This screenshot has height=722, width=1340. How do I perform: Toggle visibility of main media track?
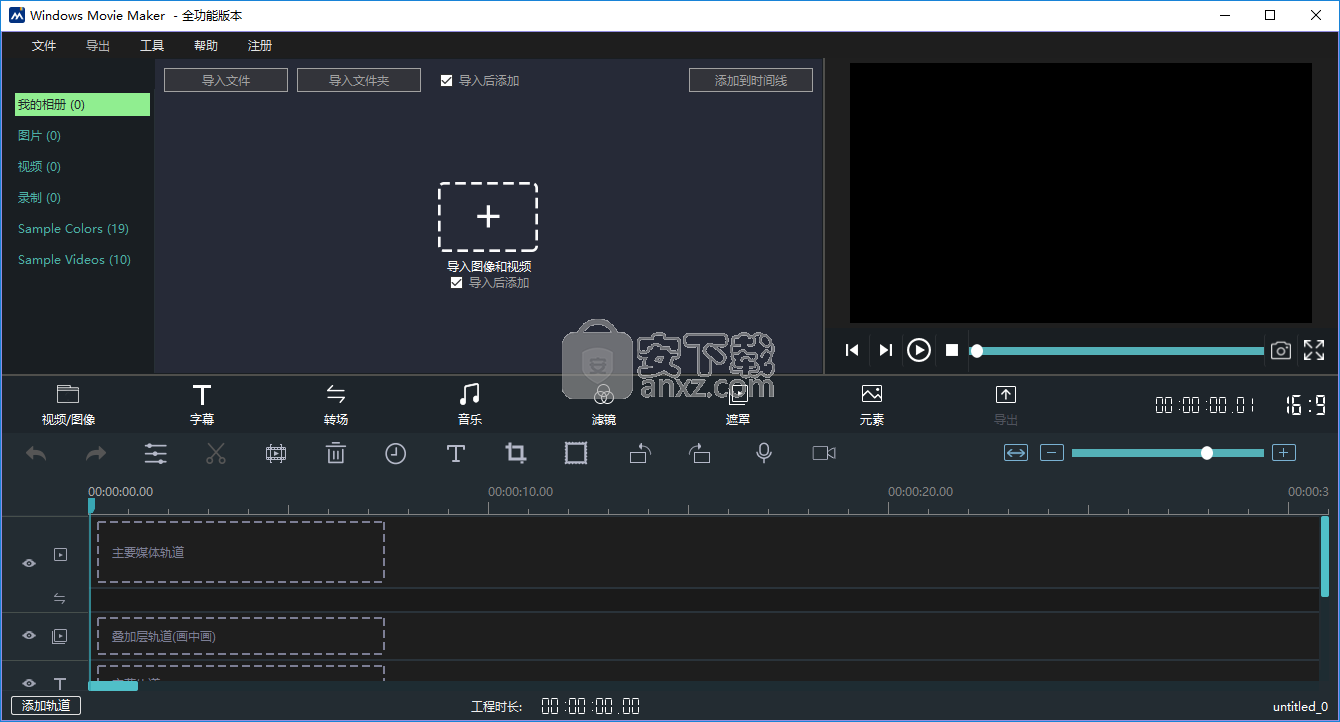(29, 563)
